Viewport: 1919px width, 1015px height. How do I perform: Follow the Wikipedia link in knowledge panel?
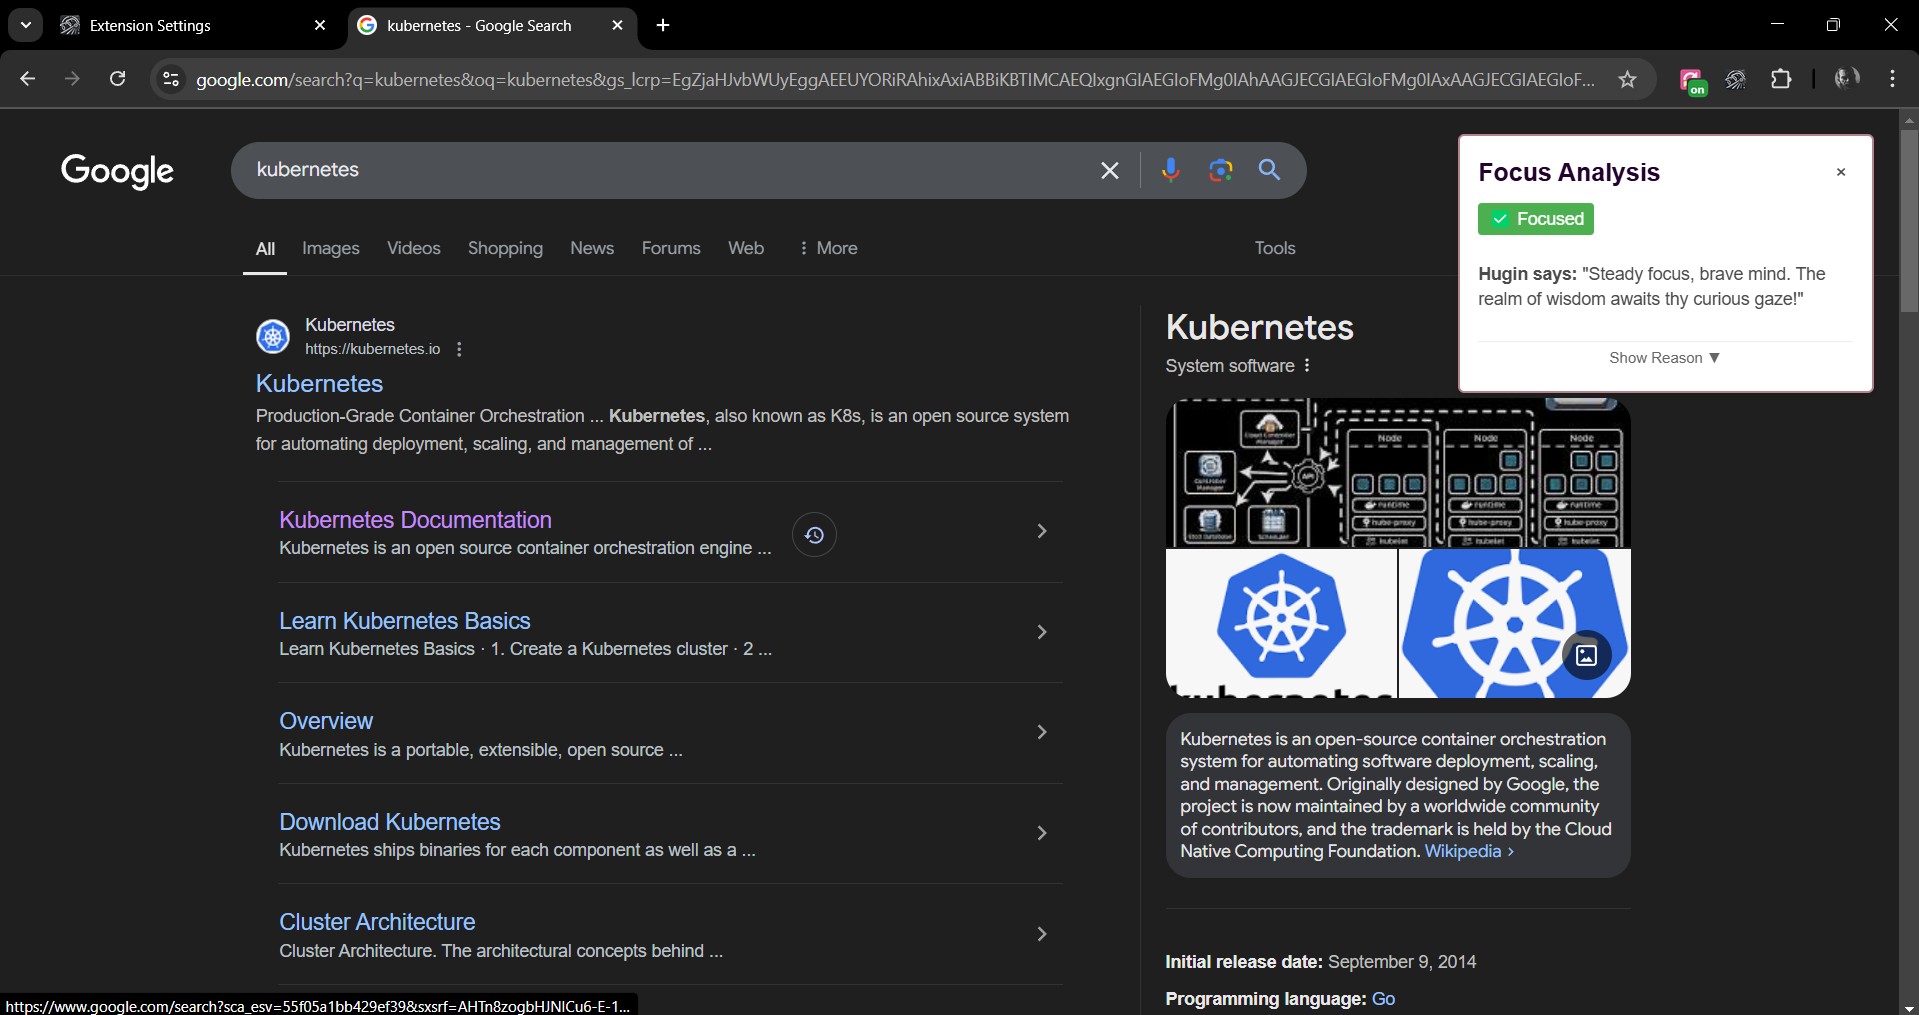pos(1469,851)
